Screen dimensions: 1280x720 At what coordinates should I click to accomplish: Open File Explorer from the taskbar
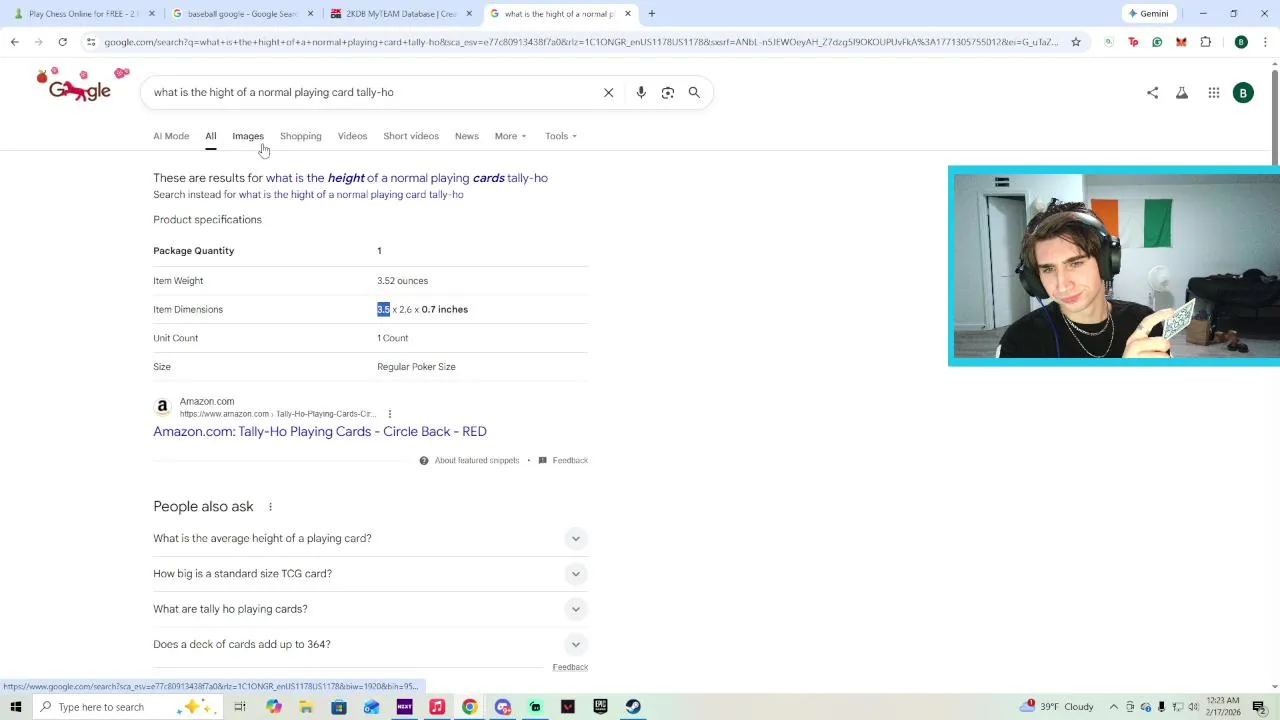[x=306, y=707]
